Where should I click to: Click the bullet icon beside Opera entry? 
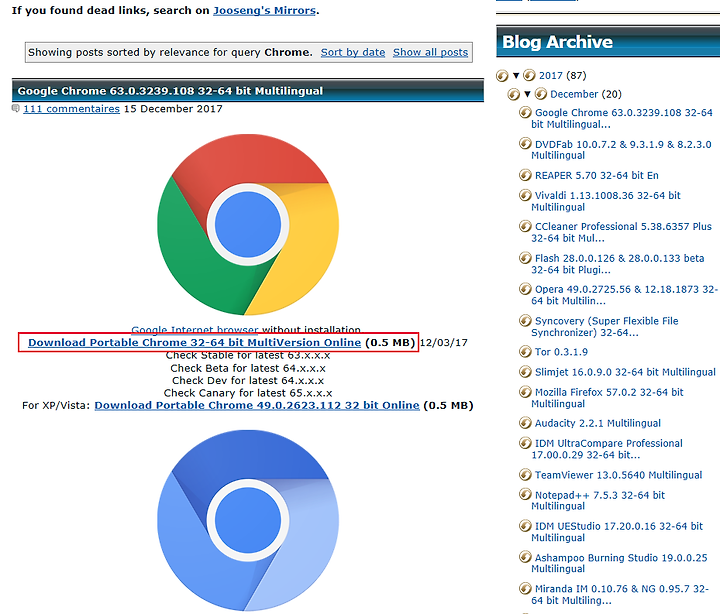[525, 289]
